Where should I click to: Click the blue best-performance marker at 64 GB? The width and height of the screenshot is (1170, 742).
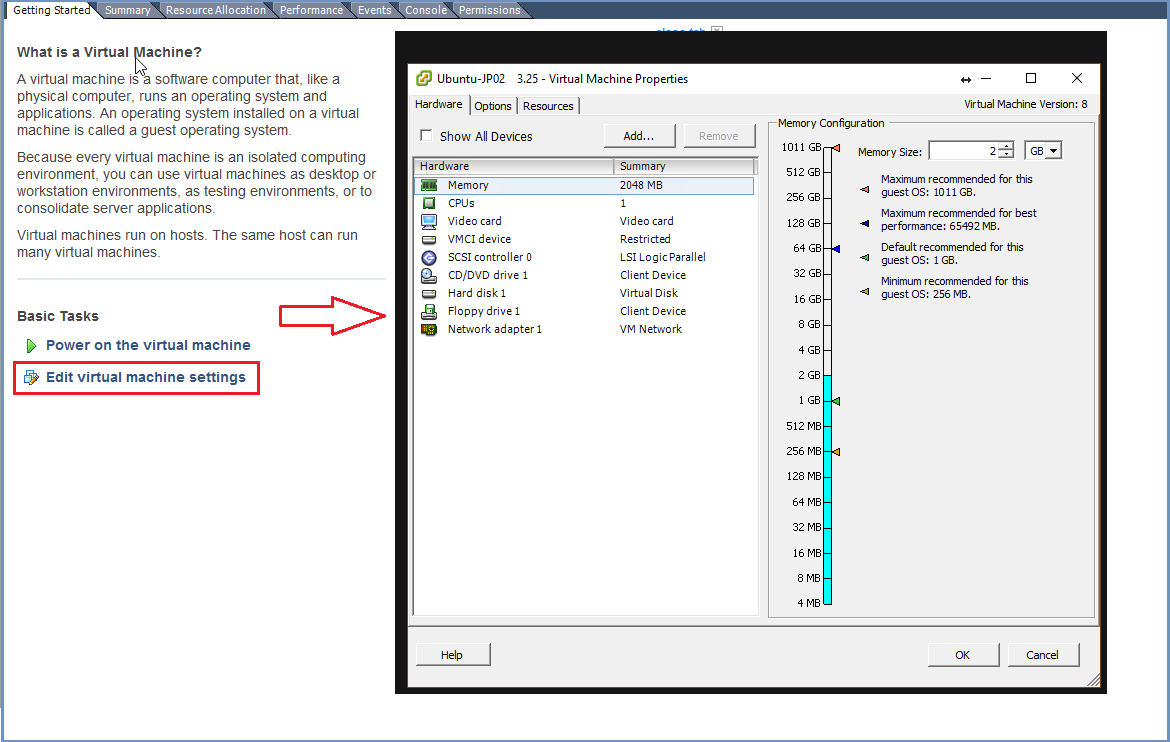tap(836, 249)
